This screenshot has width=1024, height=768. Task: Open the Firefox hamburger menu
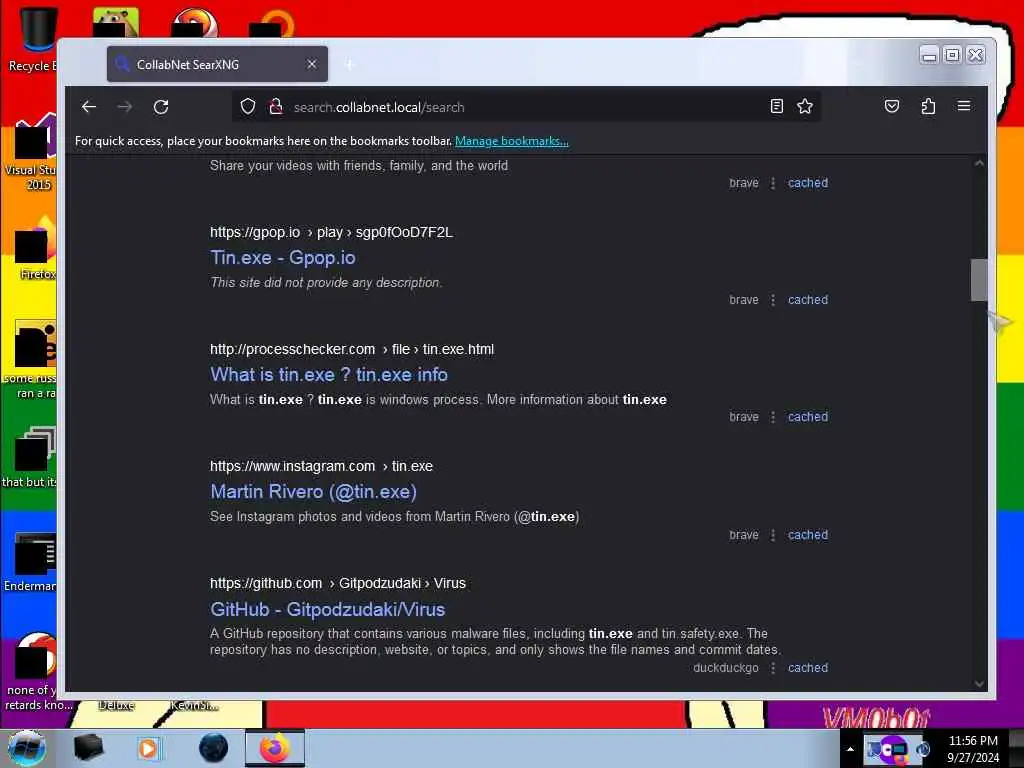964,106
